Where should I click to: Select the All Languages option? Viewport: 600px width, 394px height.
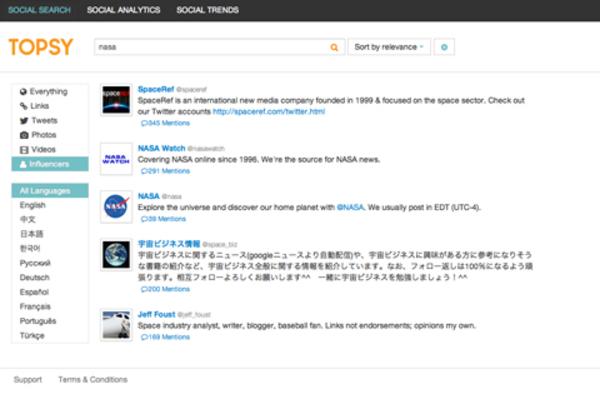[x=50, y=190]
